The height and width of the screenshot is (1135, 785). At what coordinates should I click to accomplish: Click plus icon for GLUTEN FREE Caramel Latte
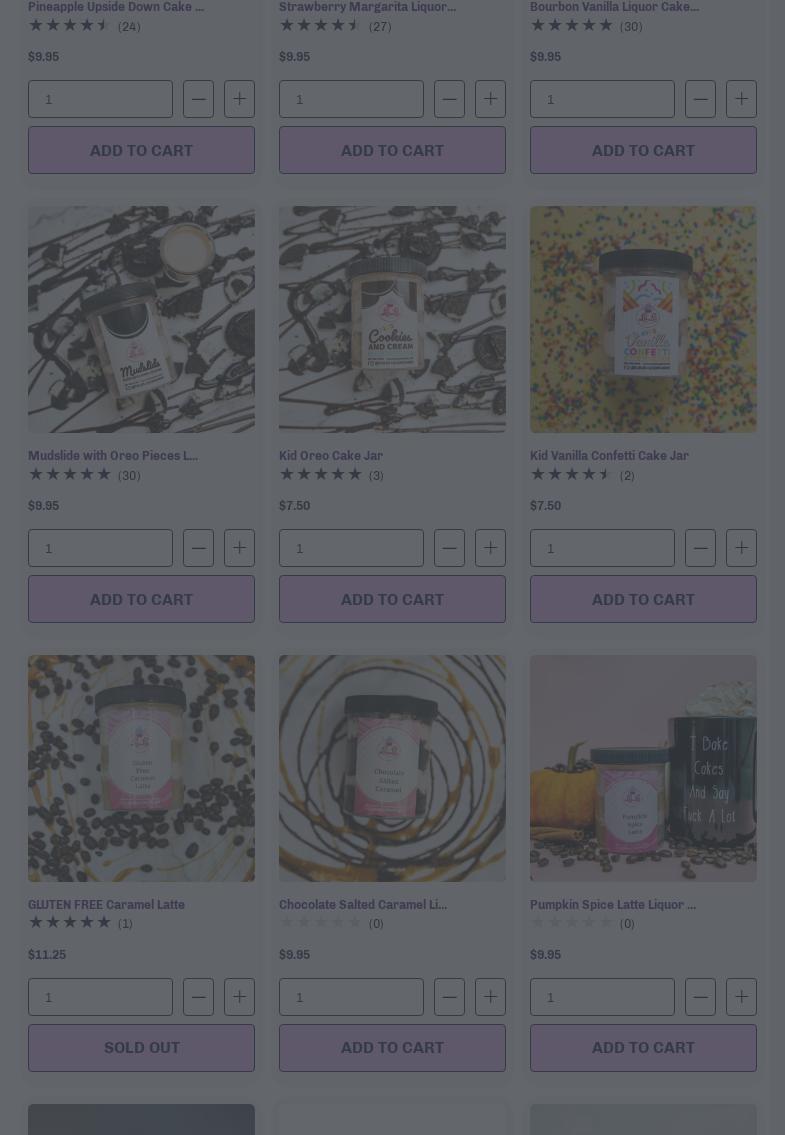click(239, 997)
